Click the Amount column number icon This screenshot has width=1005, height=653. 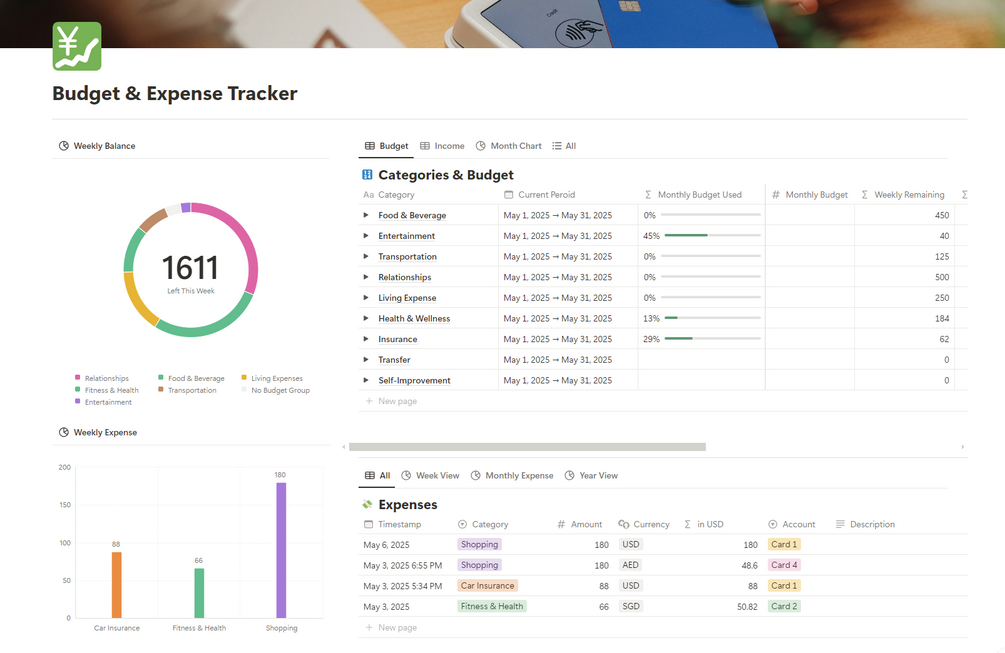pos(561,524)
